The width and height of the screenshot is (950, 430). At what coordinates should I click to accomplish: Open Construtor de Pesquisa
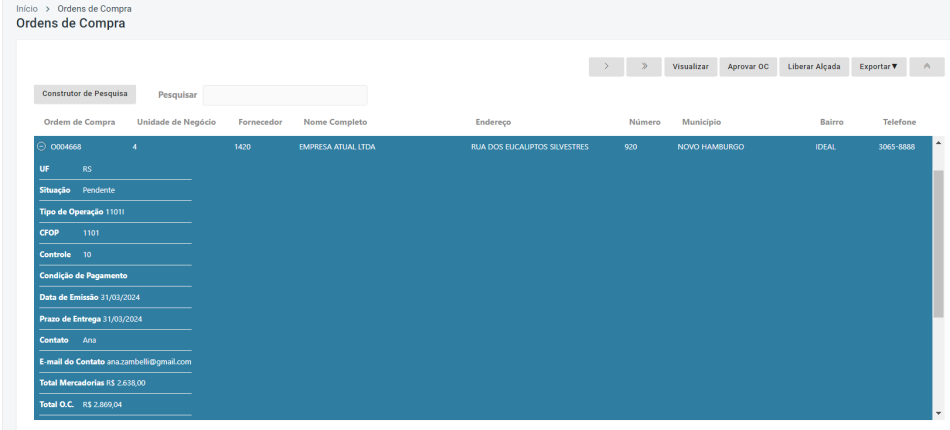click(85, 94)
